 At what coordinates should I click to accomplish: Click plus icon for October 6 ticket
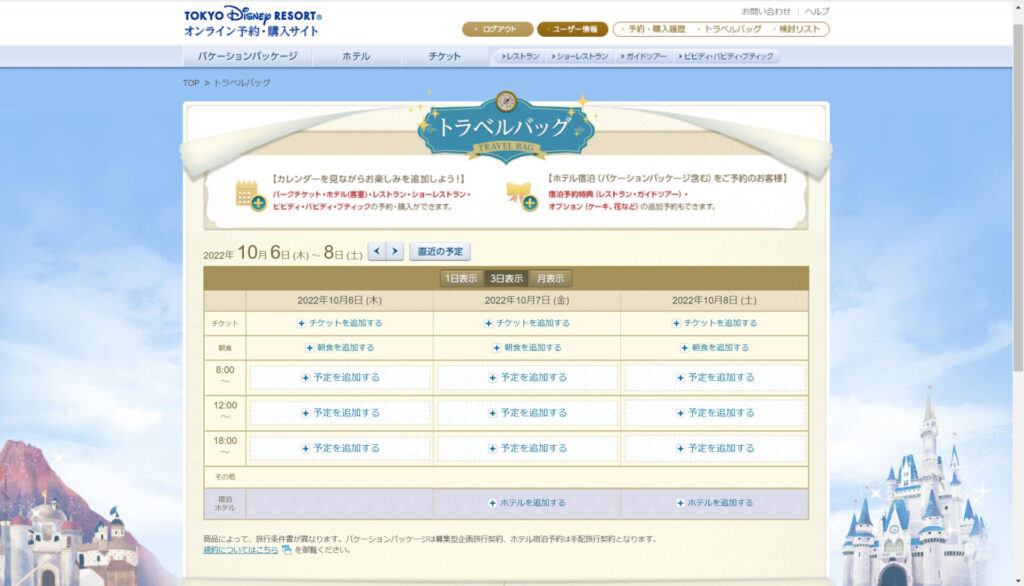tap(301, 323)
